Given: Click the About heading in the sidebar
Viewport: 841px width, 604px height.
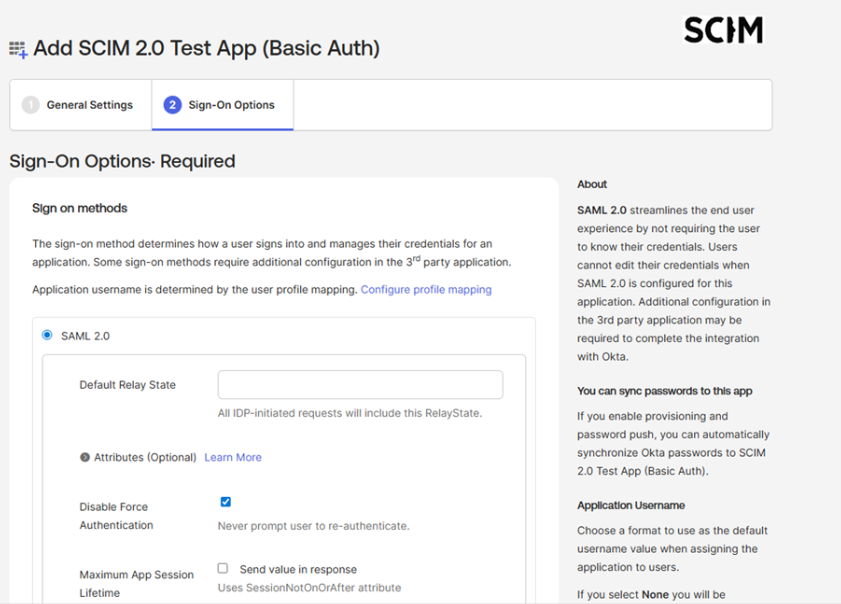Looking at the screenshot, I should click(x=592, y=184).
